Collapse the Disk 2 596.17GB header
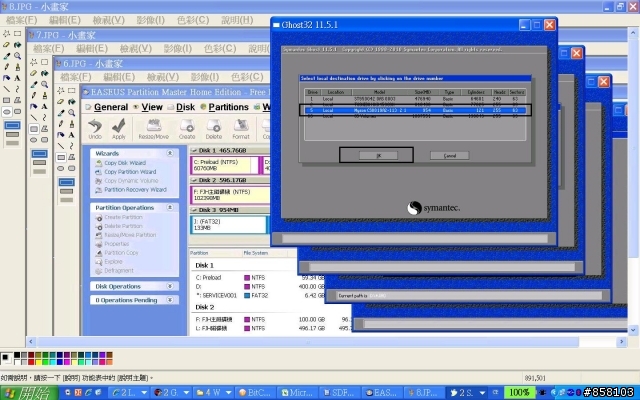 pos(194,180)
